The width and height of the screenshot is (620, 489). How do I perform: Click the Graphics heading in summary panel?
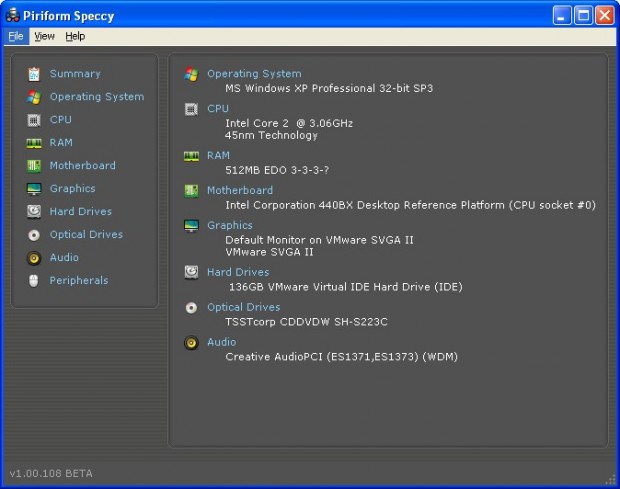click(230, 225)
